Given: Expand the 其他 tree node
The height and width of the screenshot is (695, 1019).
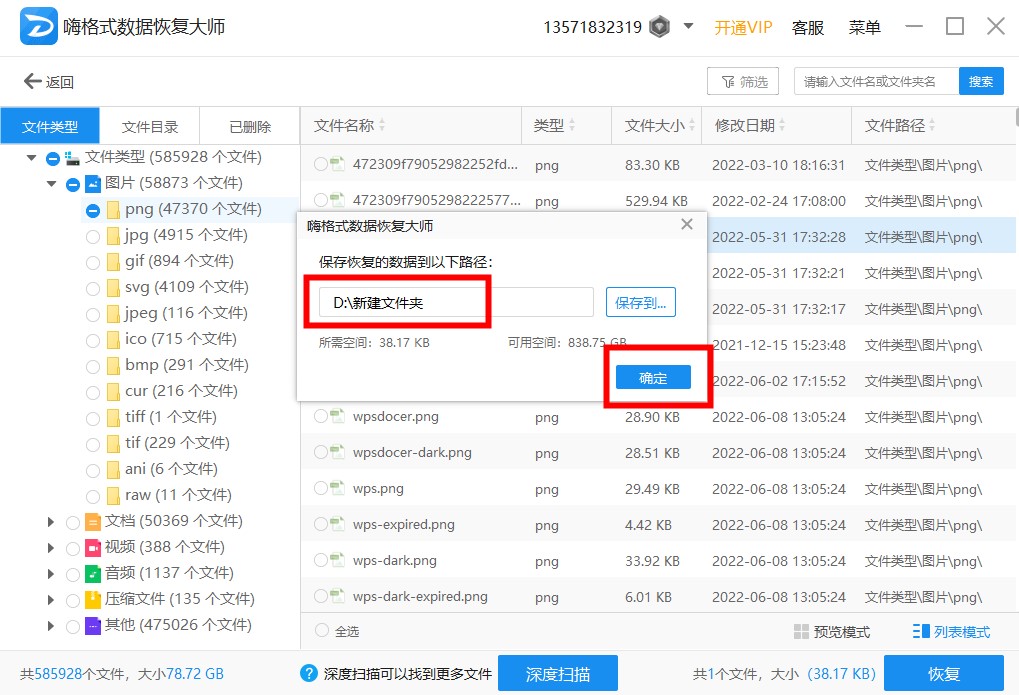Looking at the screenshot, I should pos(51,625).
